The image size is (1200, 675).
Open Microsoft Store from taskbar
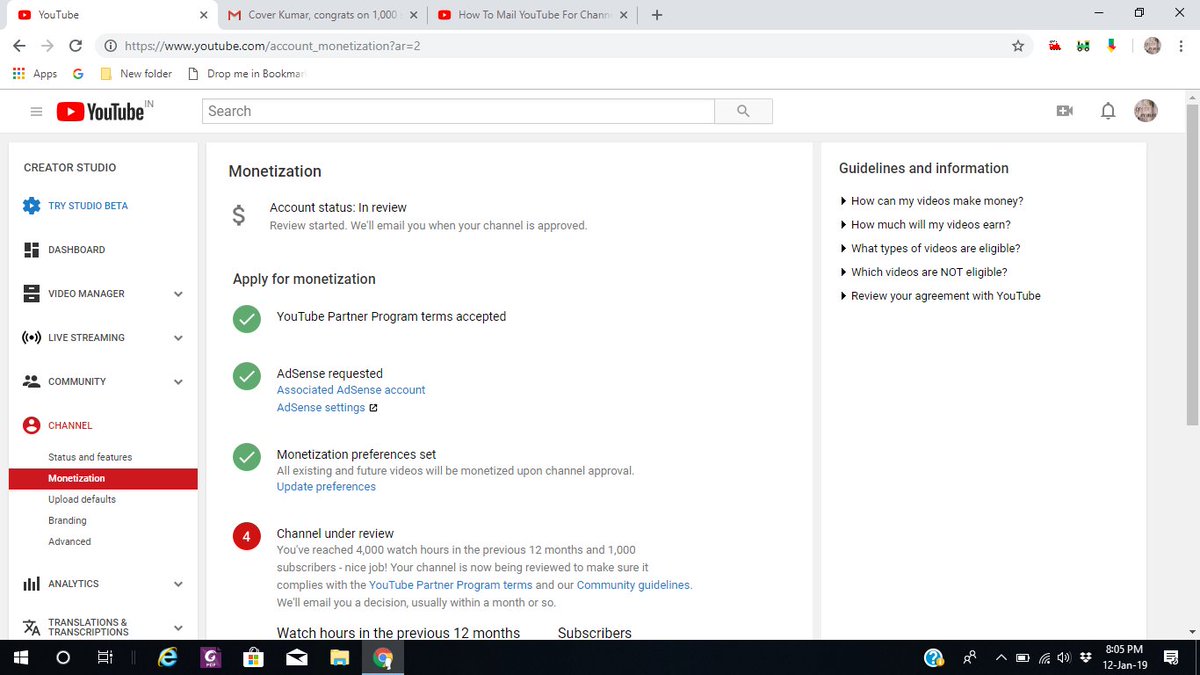(254, 658)
